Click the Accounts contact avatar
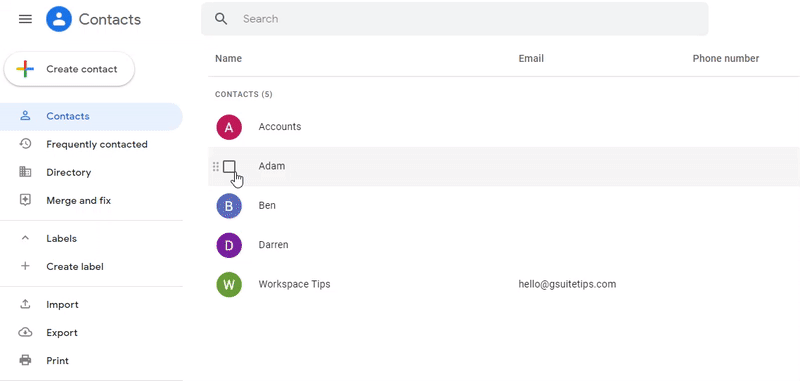800x381 pixels. point(229,127)
